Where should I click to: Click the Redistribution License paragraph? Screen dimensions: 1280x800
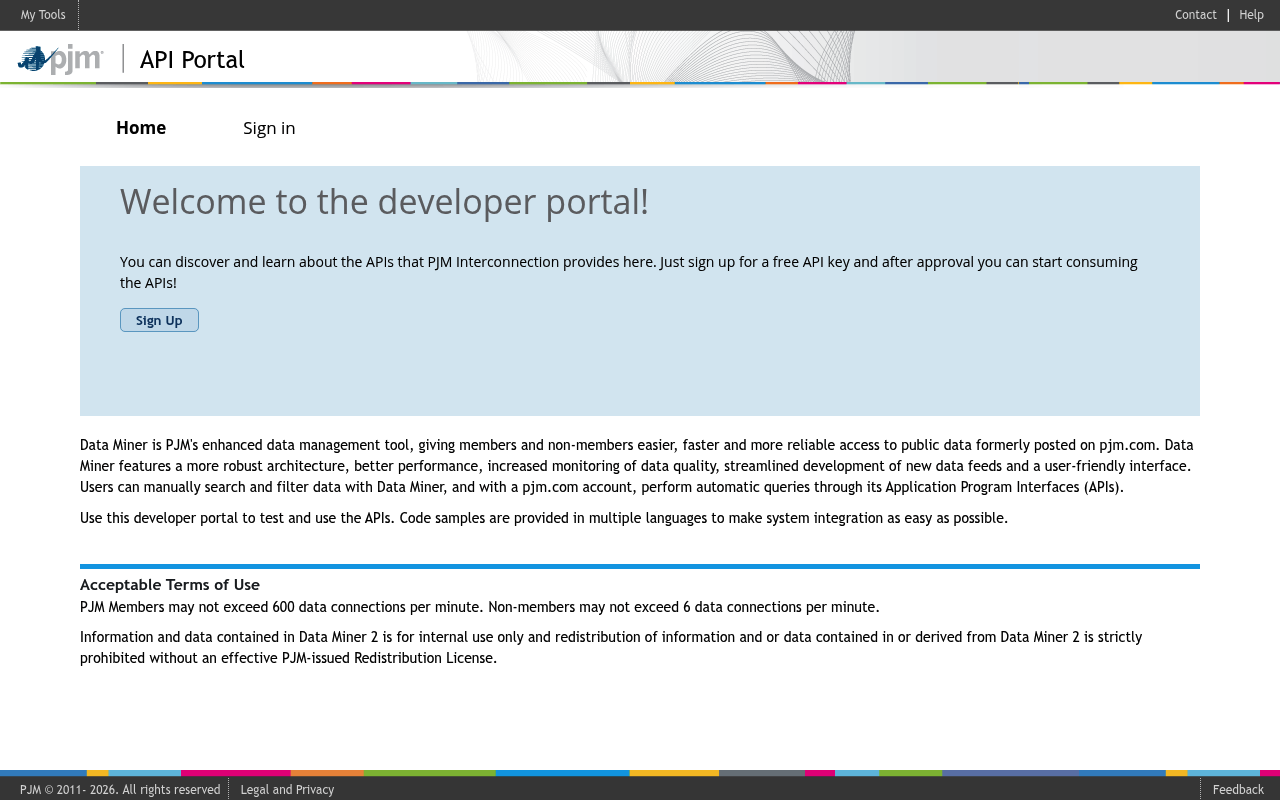click(x=611, y=647)
